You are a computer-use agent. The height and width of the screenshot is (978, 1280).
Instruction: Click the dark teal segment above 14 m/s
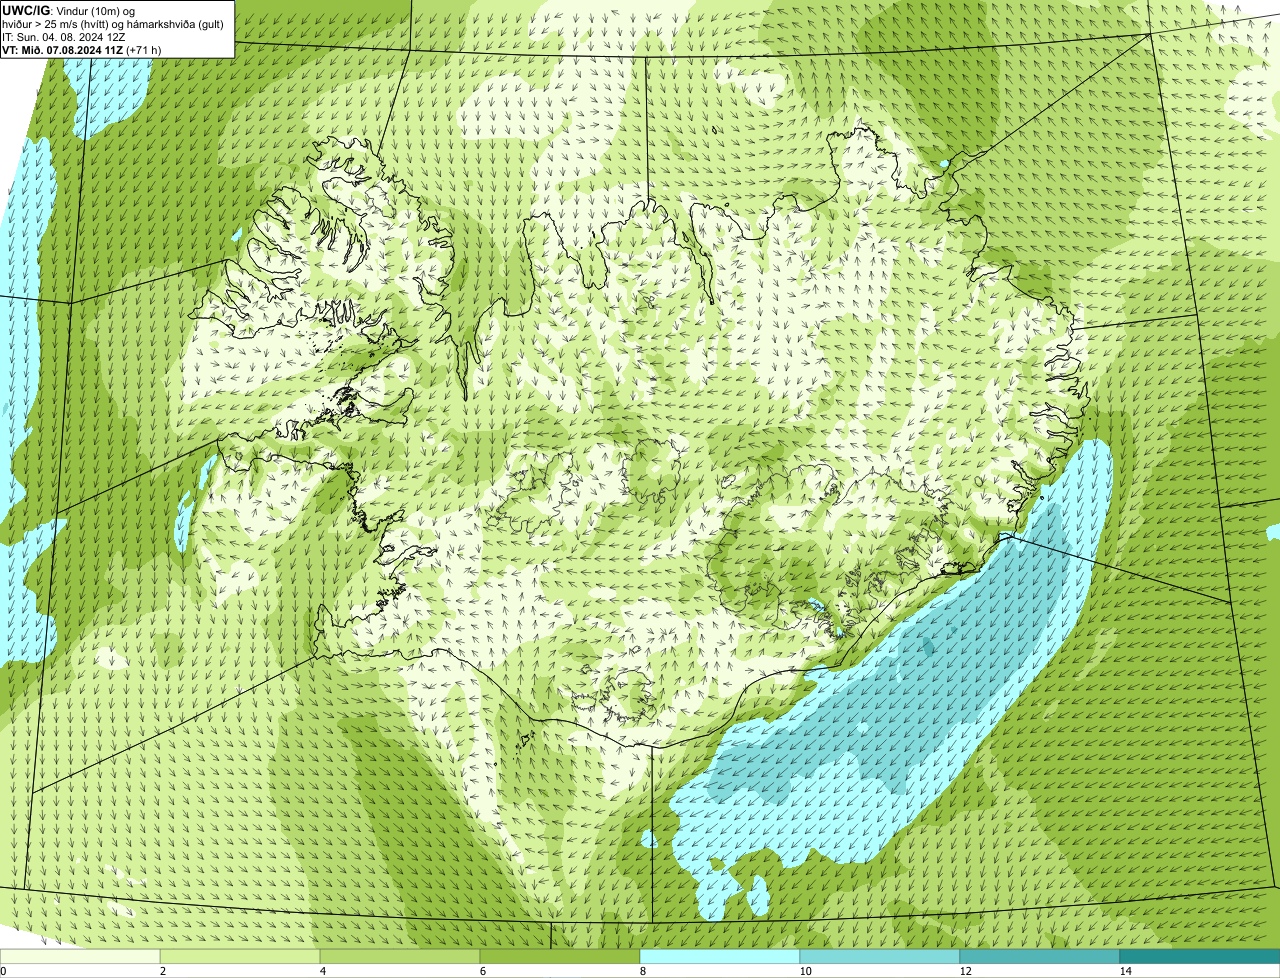[1200, 956]
